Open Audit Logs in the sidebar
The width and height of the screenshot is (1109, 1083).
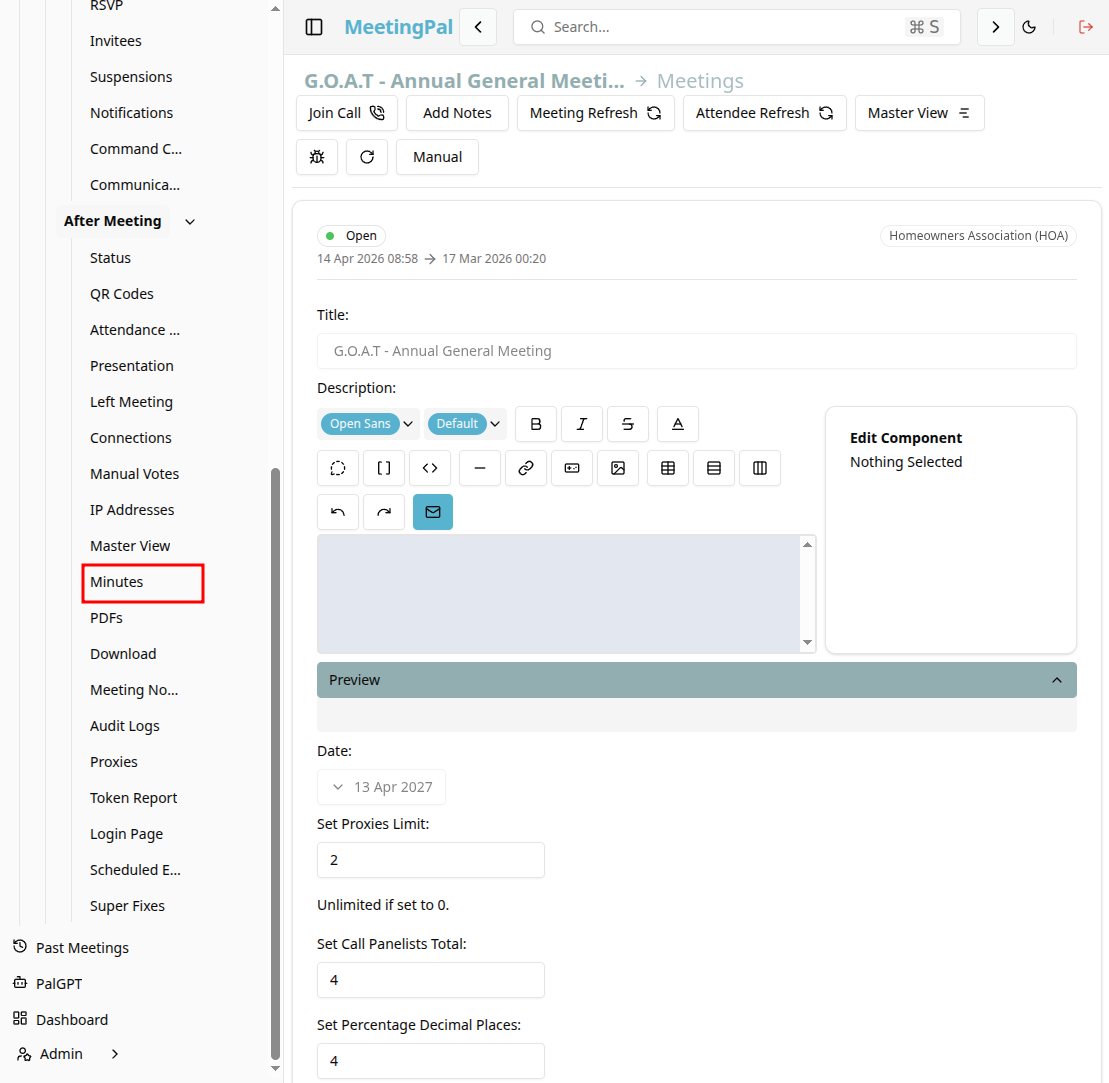click(124, 726)
